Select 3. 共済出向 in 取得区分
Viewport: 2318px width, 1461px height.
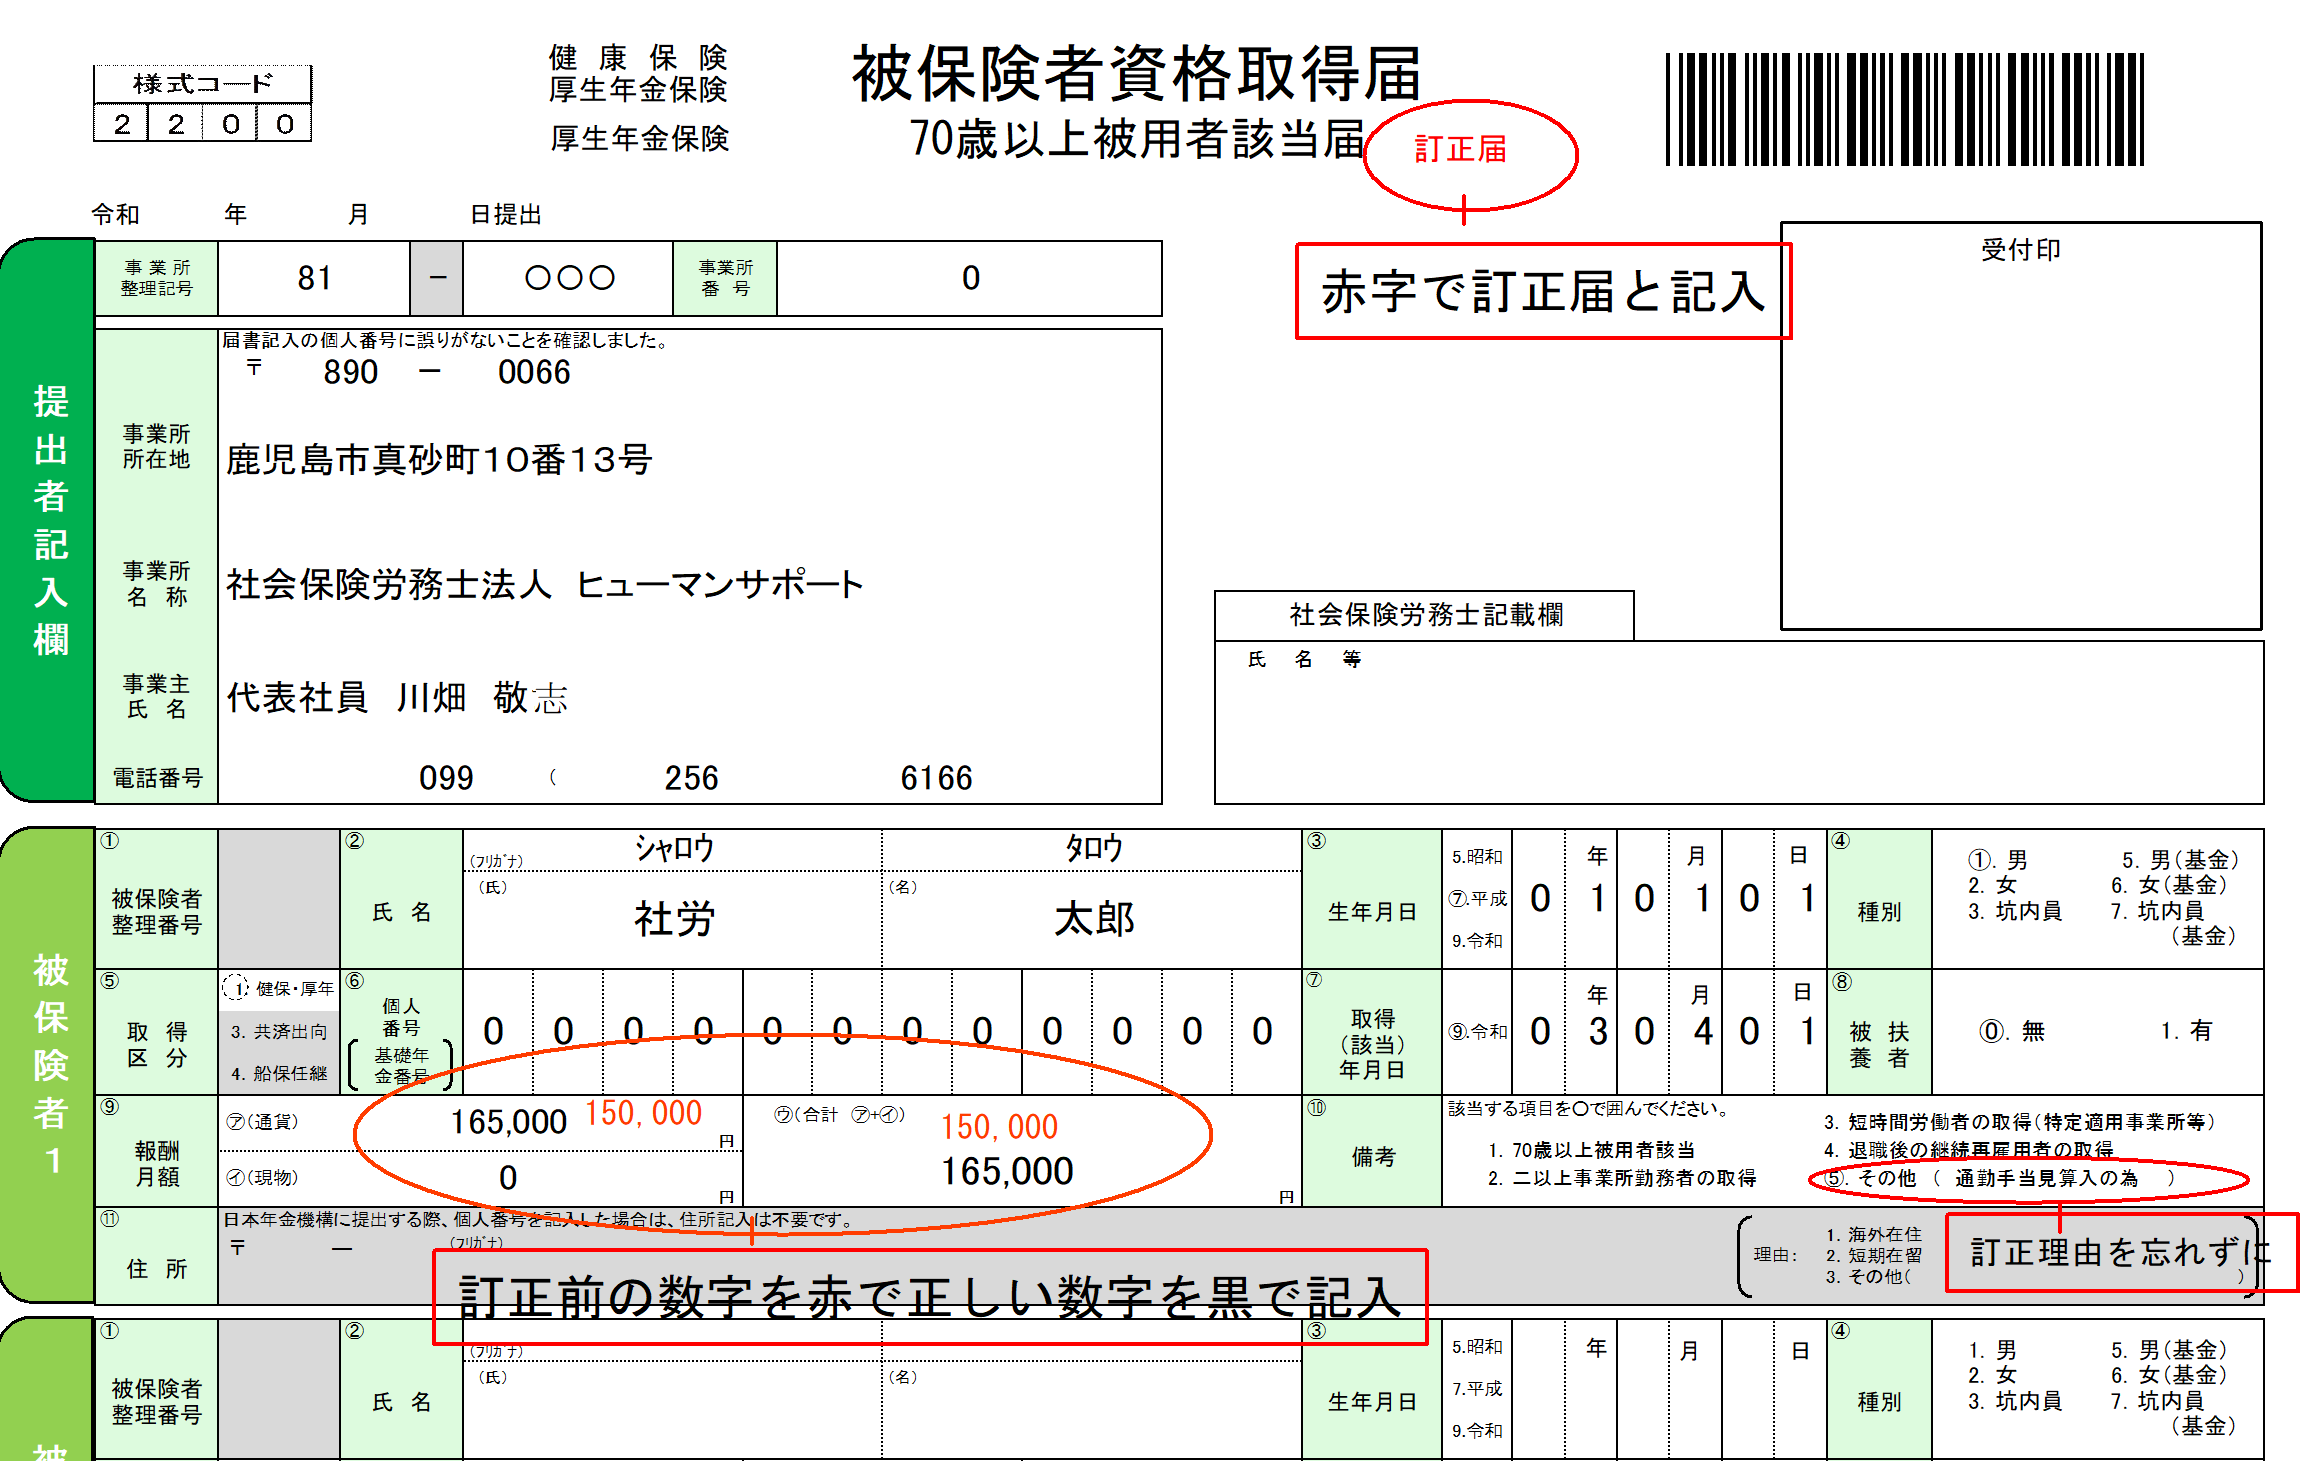pos(279,1031)
